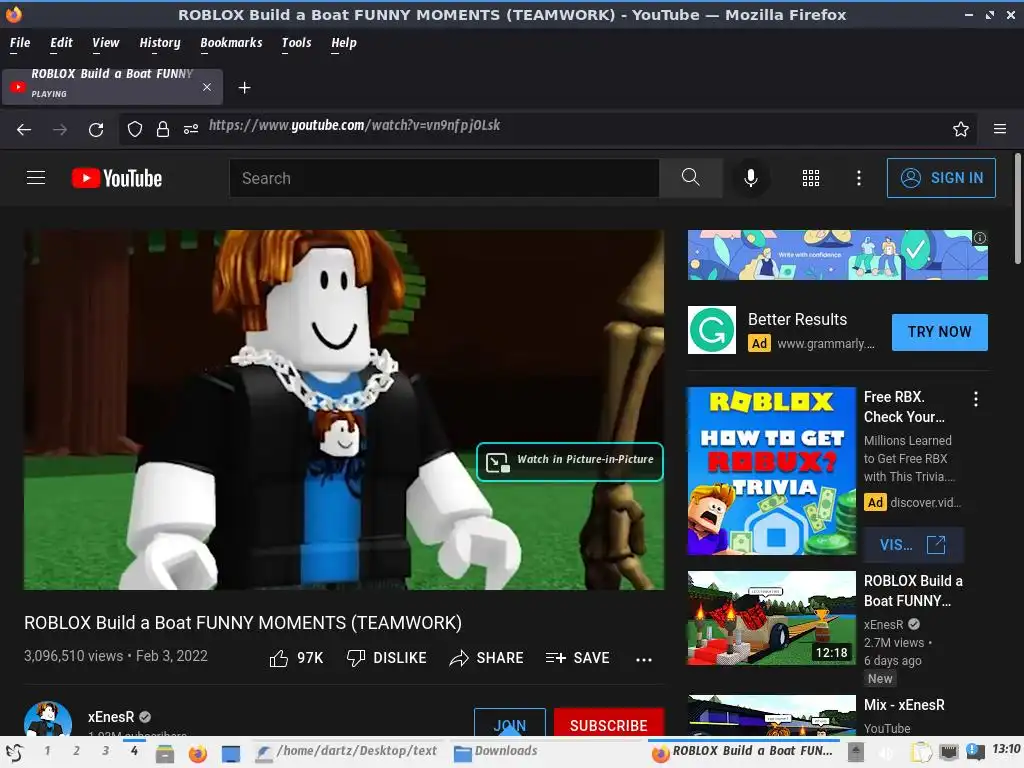Open the Edit menu
The width and height of the screenshot is (1024, 768).
61,43
